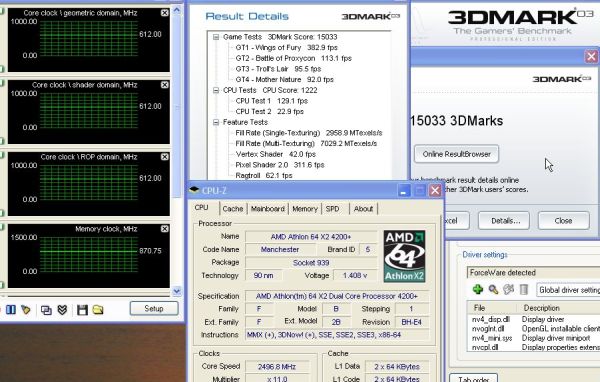Switch to the Mainboard tab in CPU-Z
This screenshot has width=600, height=382.
268,209
